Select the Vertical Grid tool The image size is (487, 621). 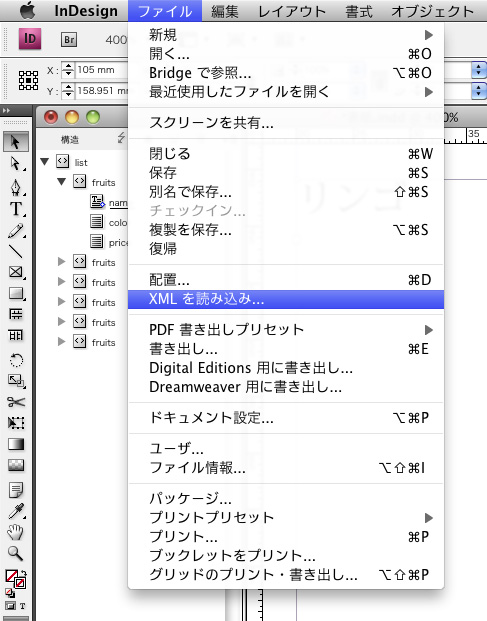[15, 335]
